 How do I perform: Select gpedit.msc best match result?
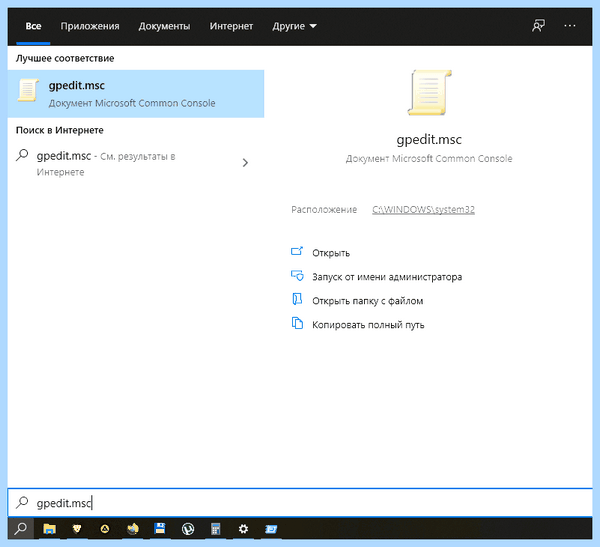[x=136, y=94]
